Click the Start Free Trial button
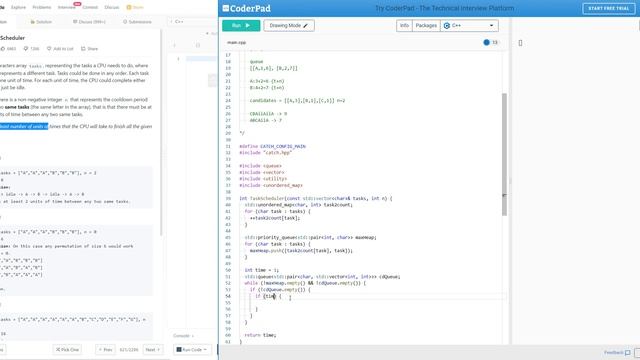Screen dimensions: 640x360 click(x=608, y=8)
